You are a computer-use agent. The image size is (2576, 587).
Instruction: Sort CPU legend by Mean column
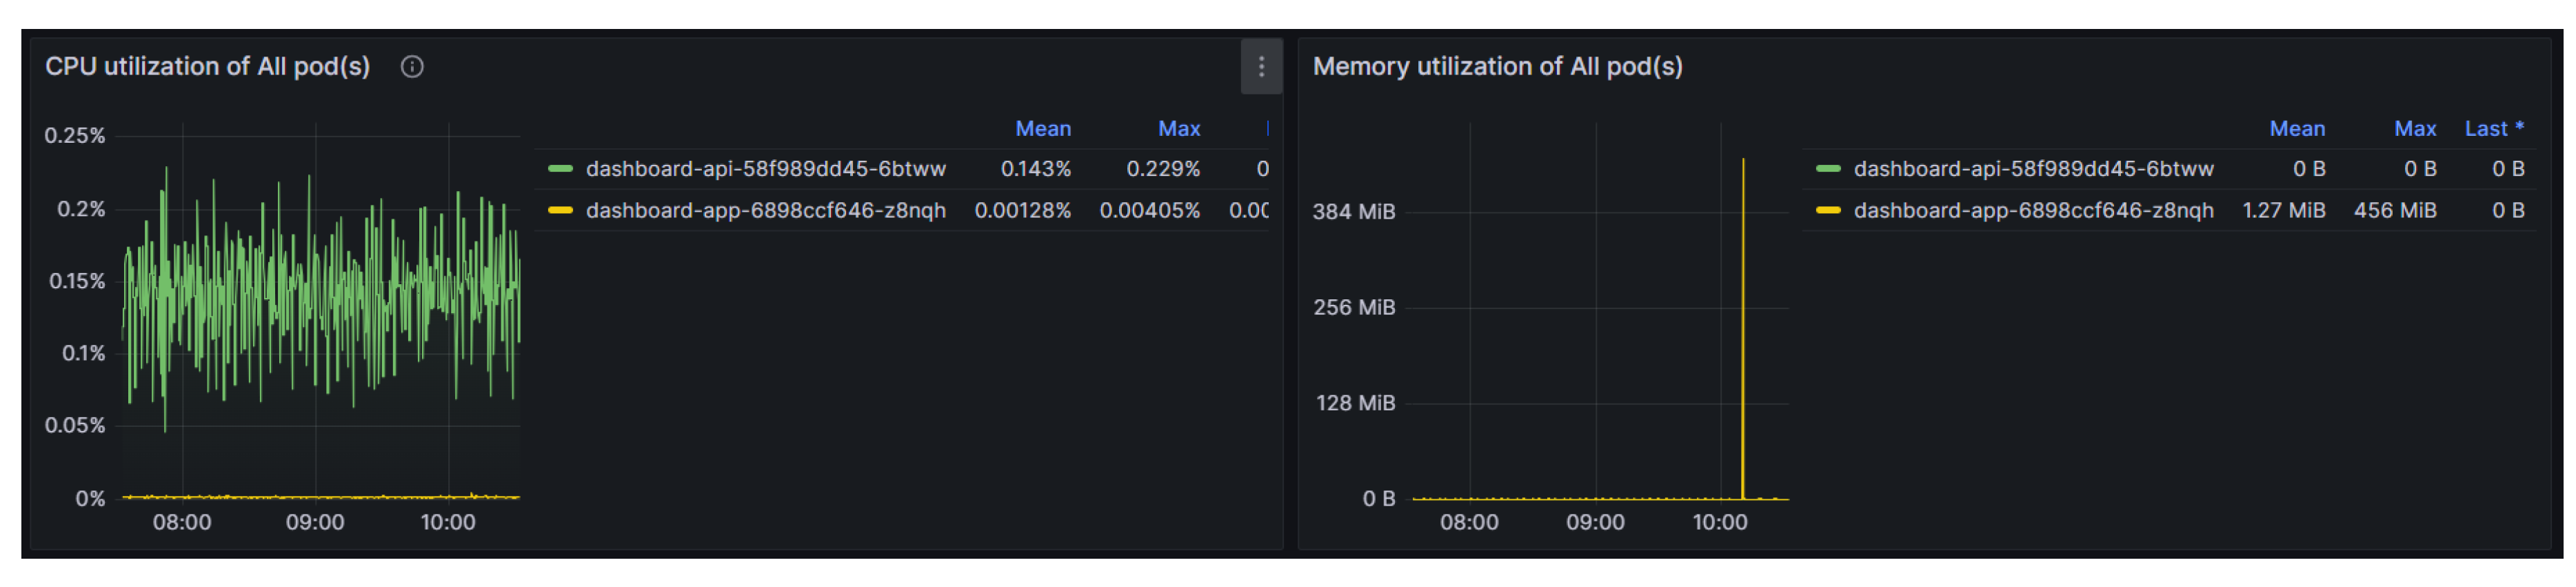[x=1042, y=129]
